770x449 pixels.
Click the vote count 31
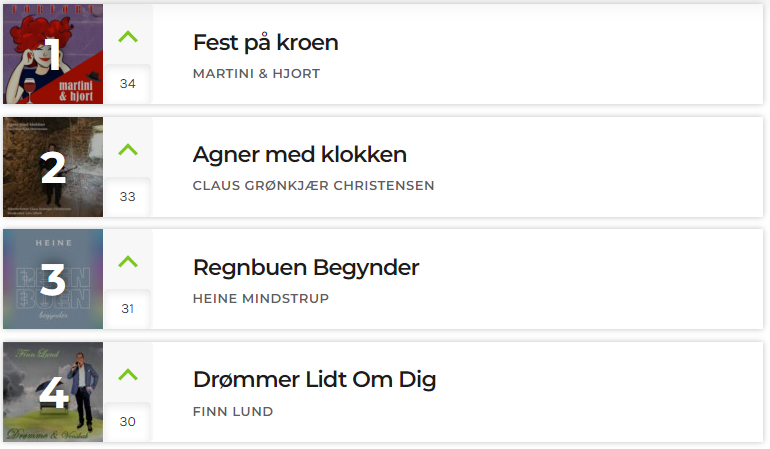click(128, 309)
